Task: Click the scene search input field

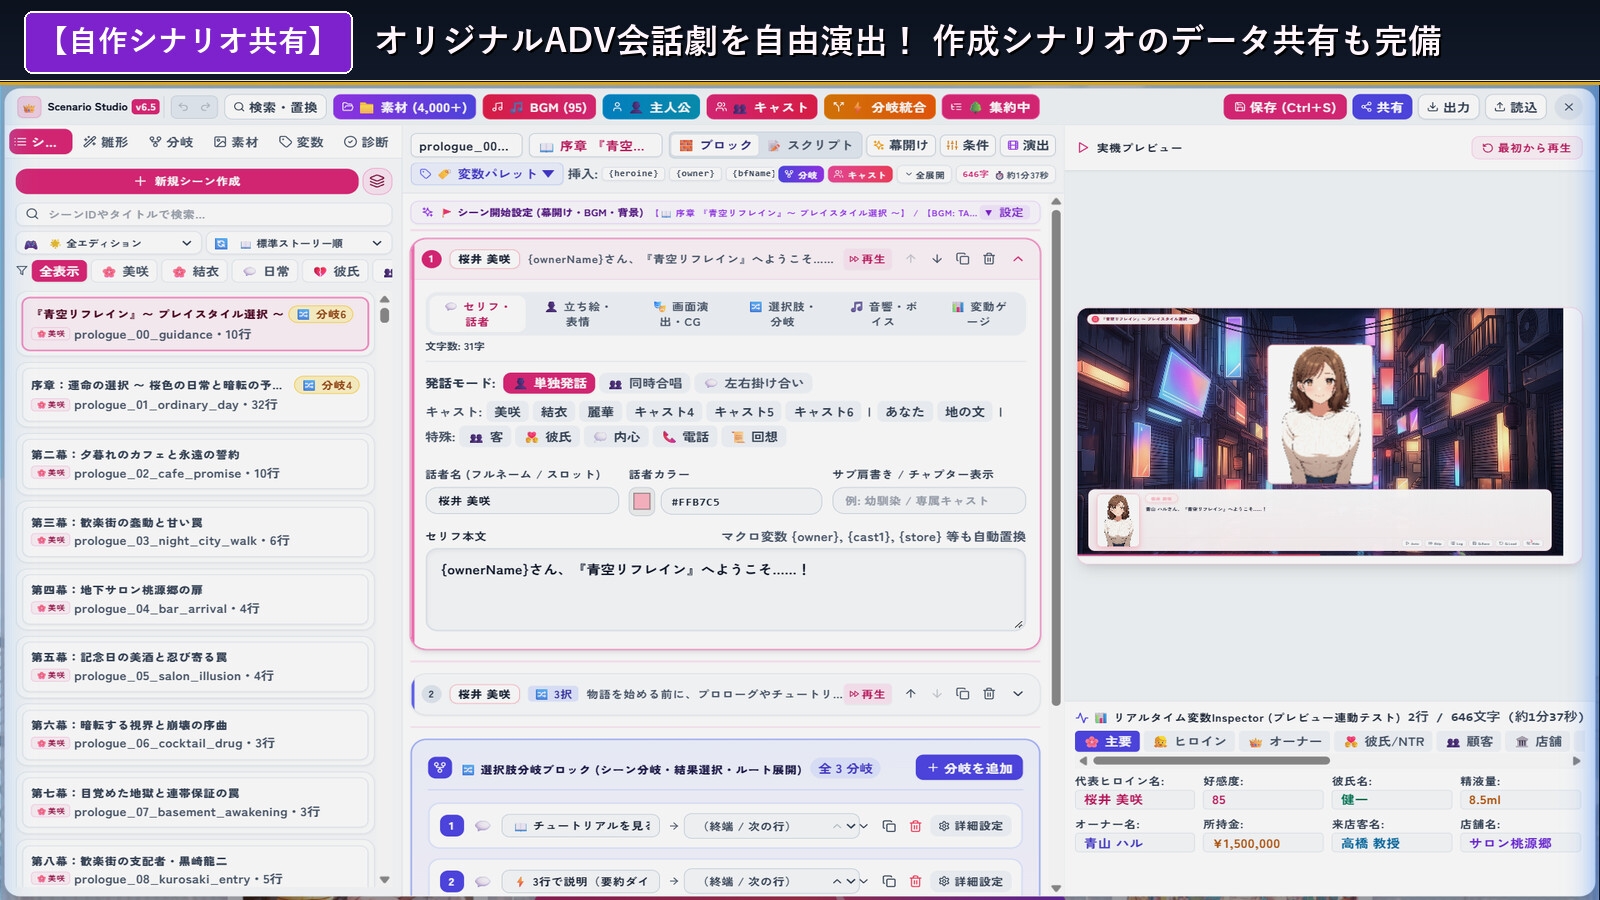Action: pyautogui.click(x=204, y=214)
